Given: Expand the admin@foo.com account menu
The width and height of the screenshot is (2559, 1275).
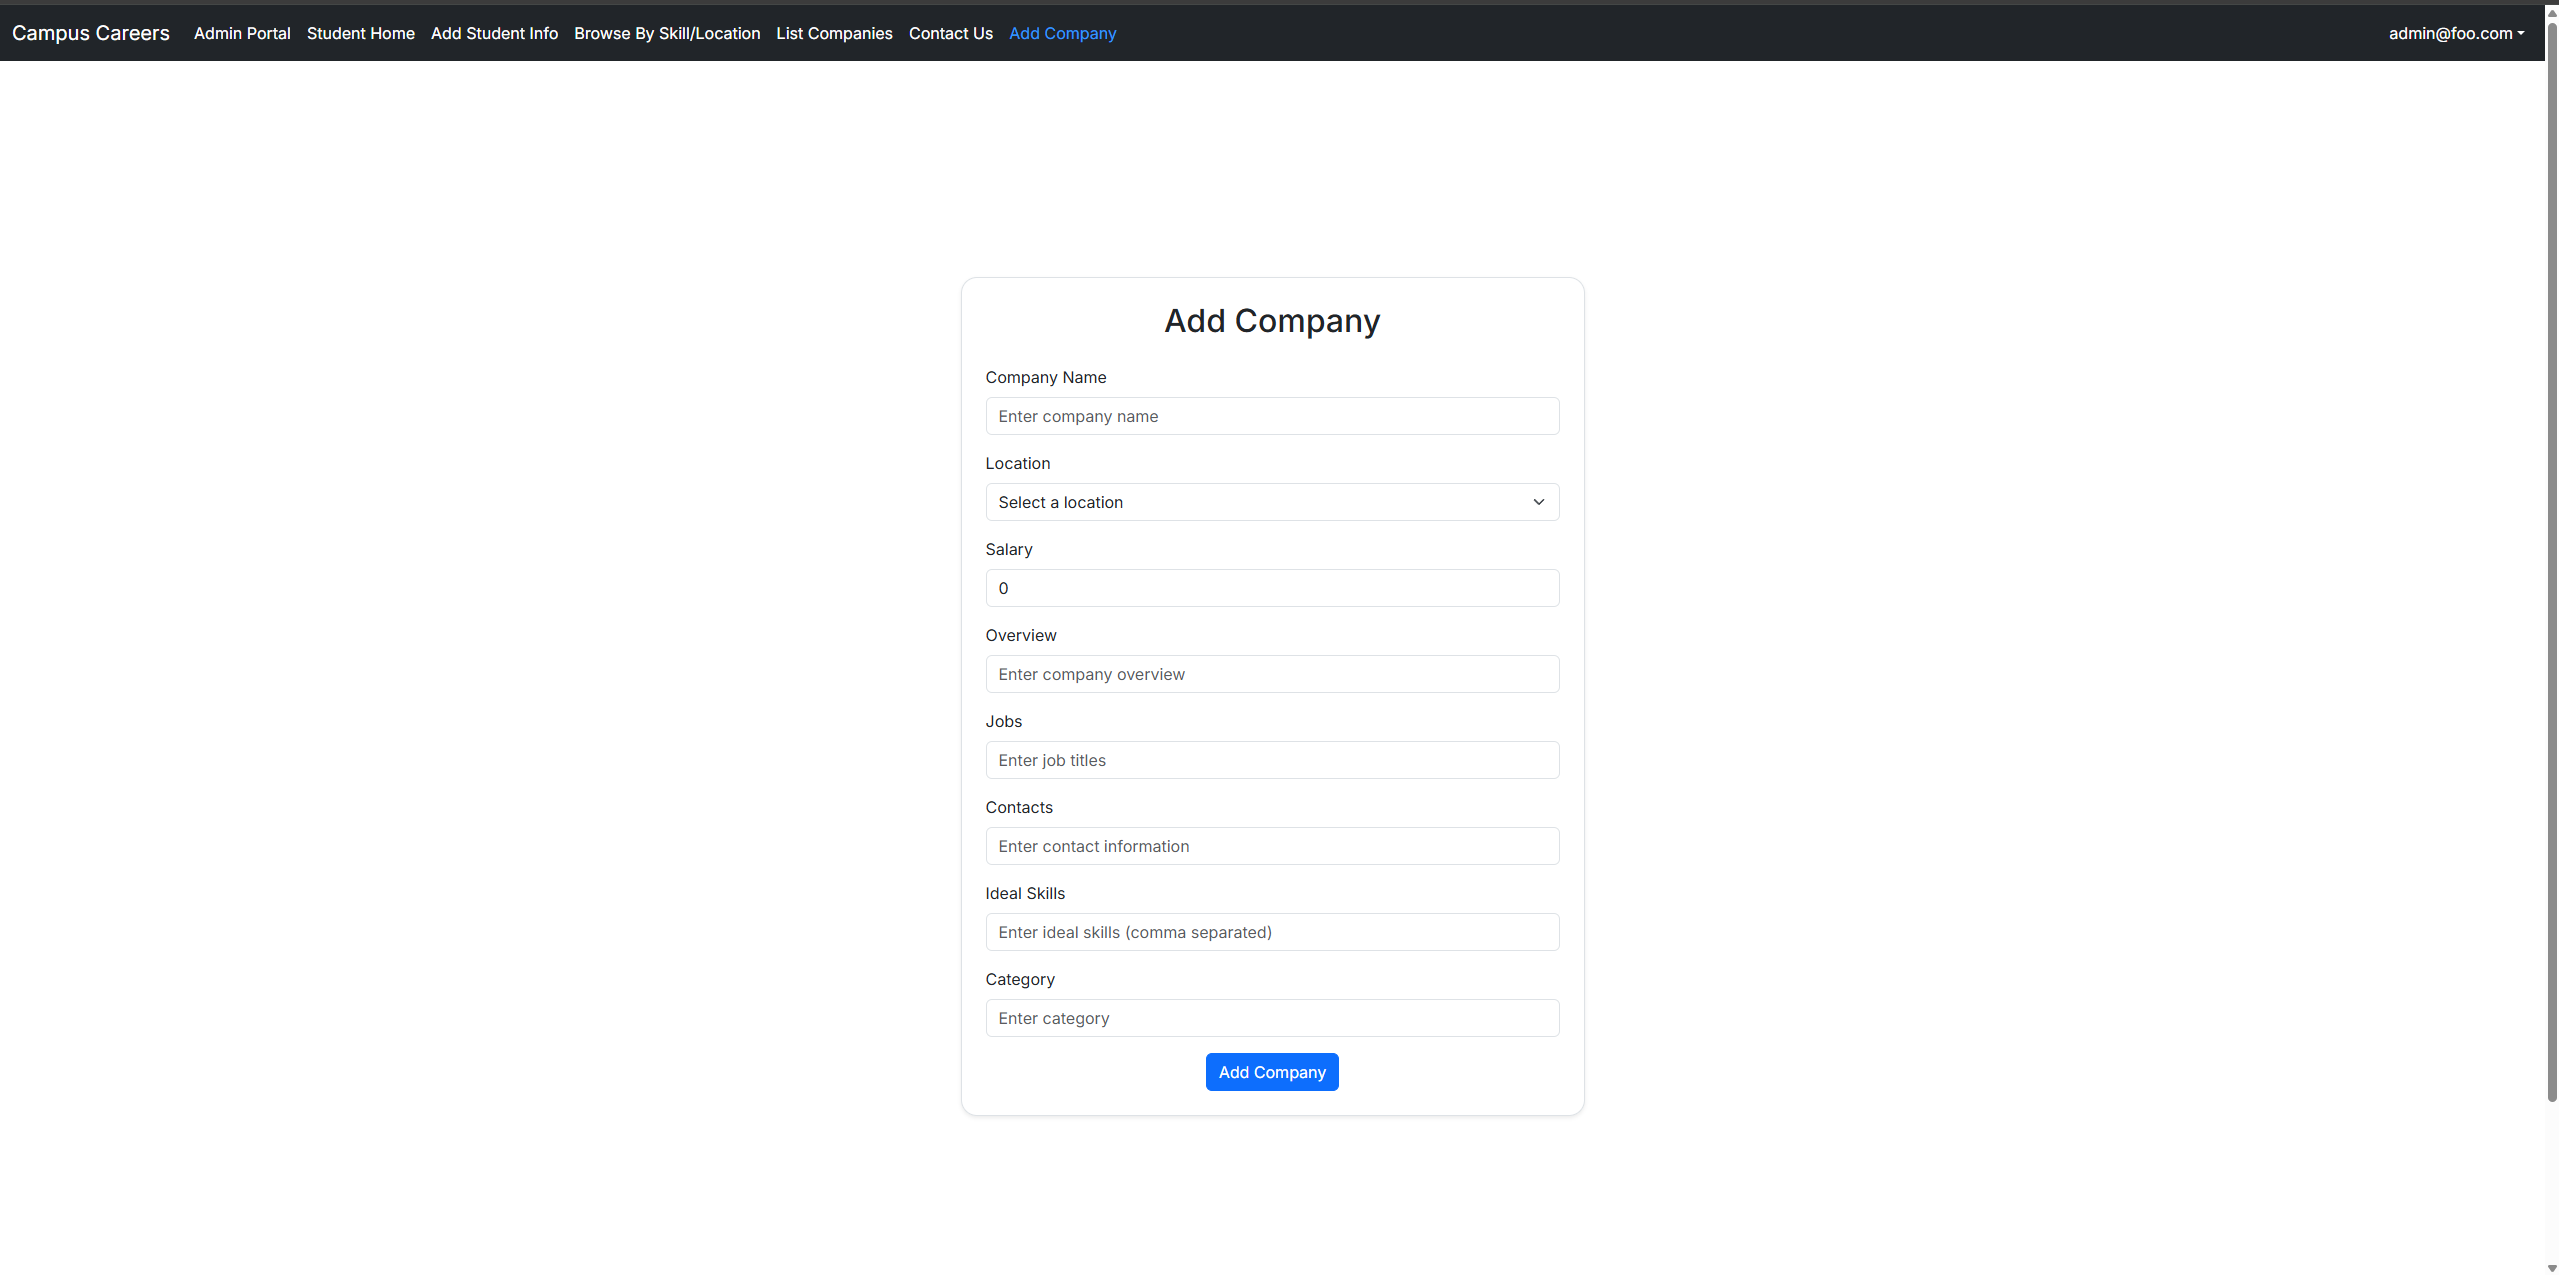Looking at the screenshot, I should click(2455, 33).
